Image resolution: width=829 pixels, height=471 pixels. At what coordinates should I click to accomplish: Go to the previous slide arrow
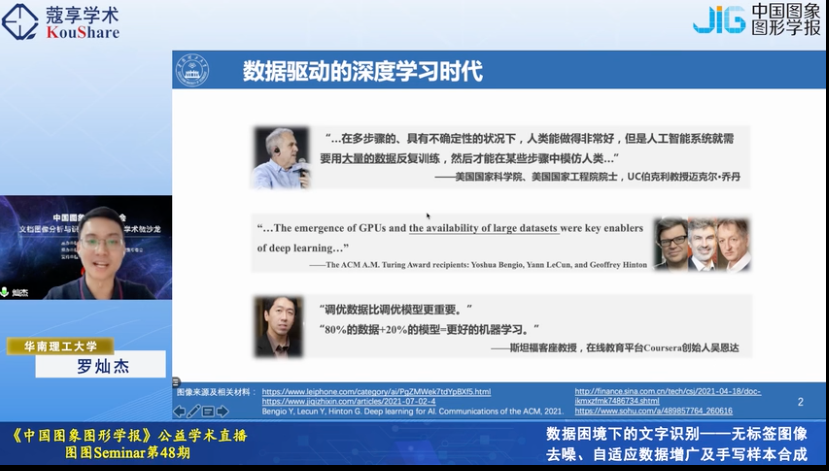[x=179, y=411]
